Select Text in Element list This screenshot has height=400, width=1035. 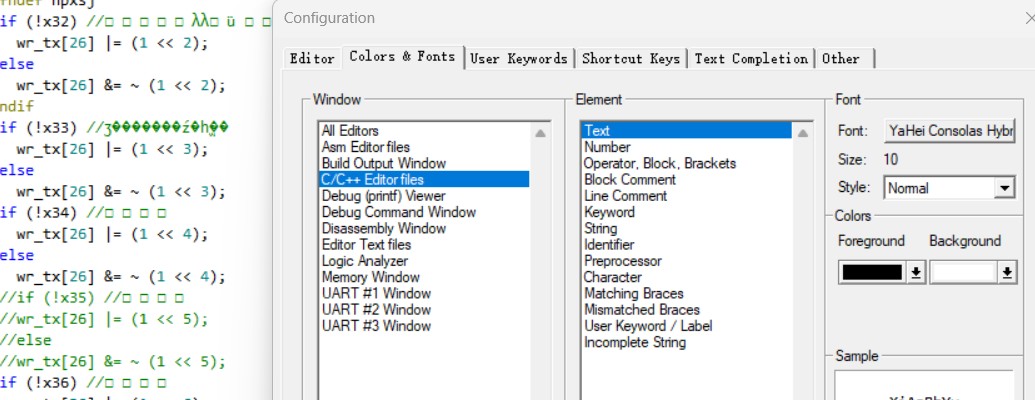[x=686, y=131]
